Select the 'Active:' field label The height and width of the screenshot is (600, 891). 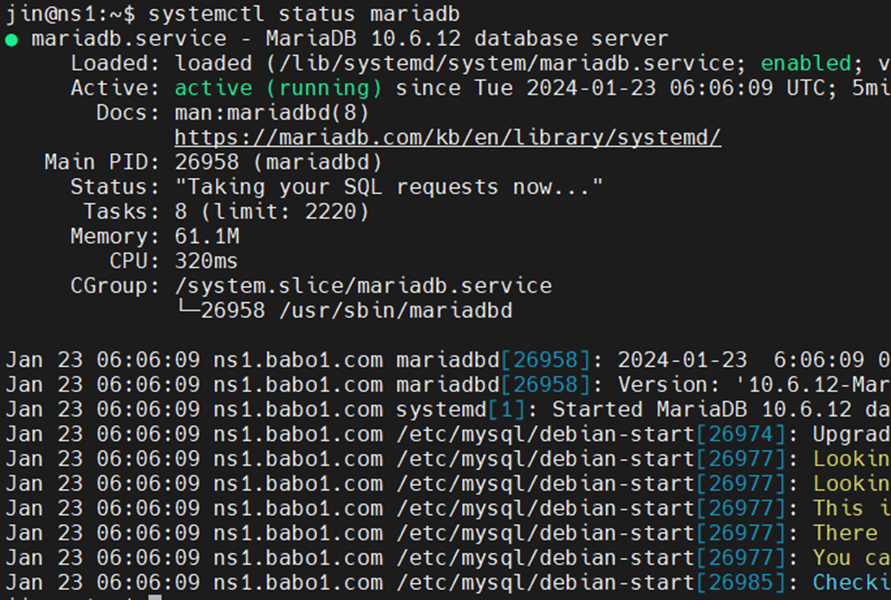pyautogui.click(x=115, y=88)
